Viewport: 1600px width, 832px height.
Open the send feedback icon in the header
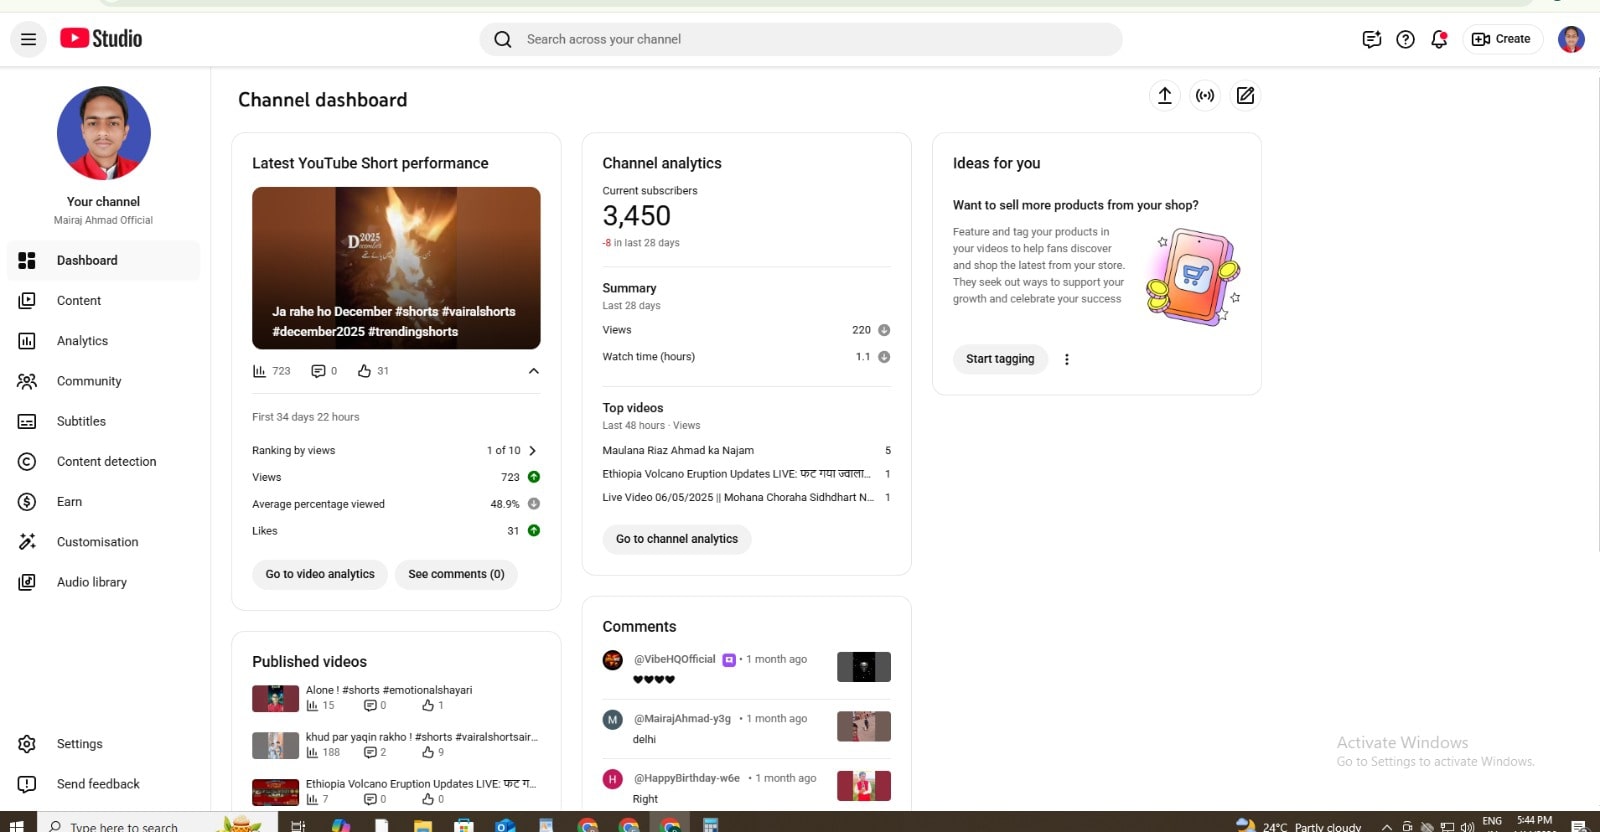coord(1372,39)
